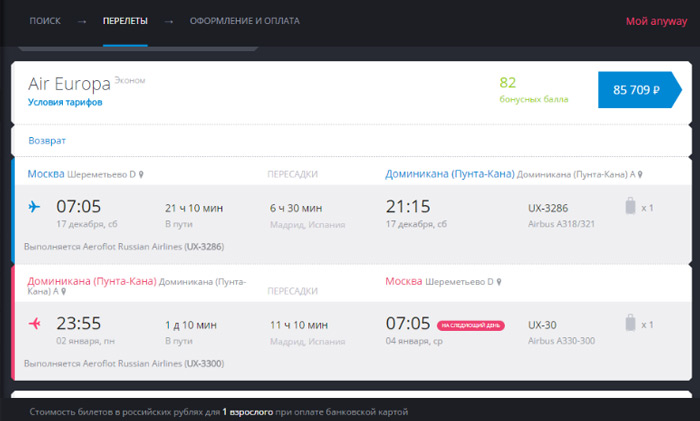Click the blue outbound airplane icon

pos(34,207)
